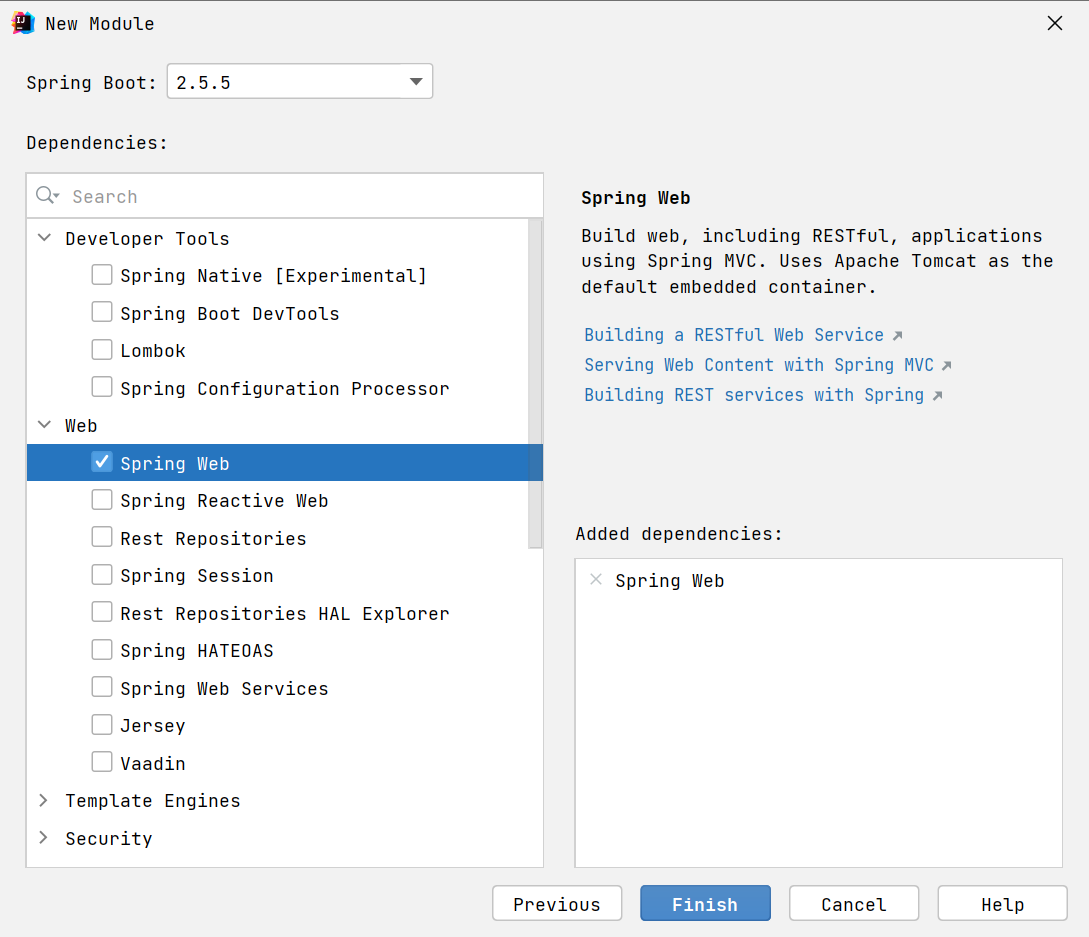The height and width of the screenshot is (937, 1089).
Task: Select the Lombok row label
Action: tap(153, 351)
